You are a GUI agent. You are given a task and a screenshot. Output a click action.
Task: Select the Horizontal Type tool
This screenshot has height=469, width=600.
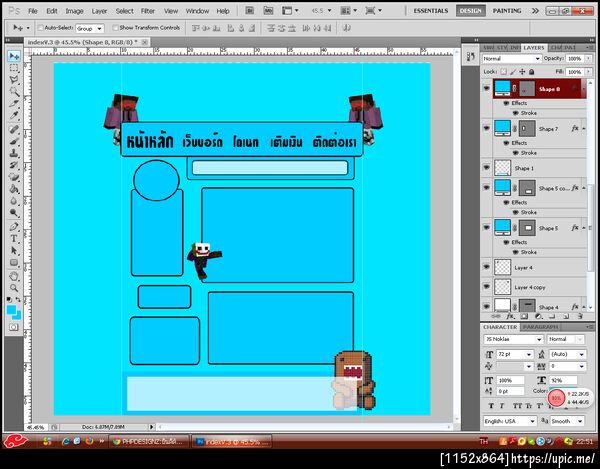pos(14,239)
